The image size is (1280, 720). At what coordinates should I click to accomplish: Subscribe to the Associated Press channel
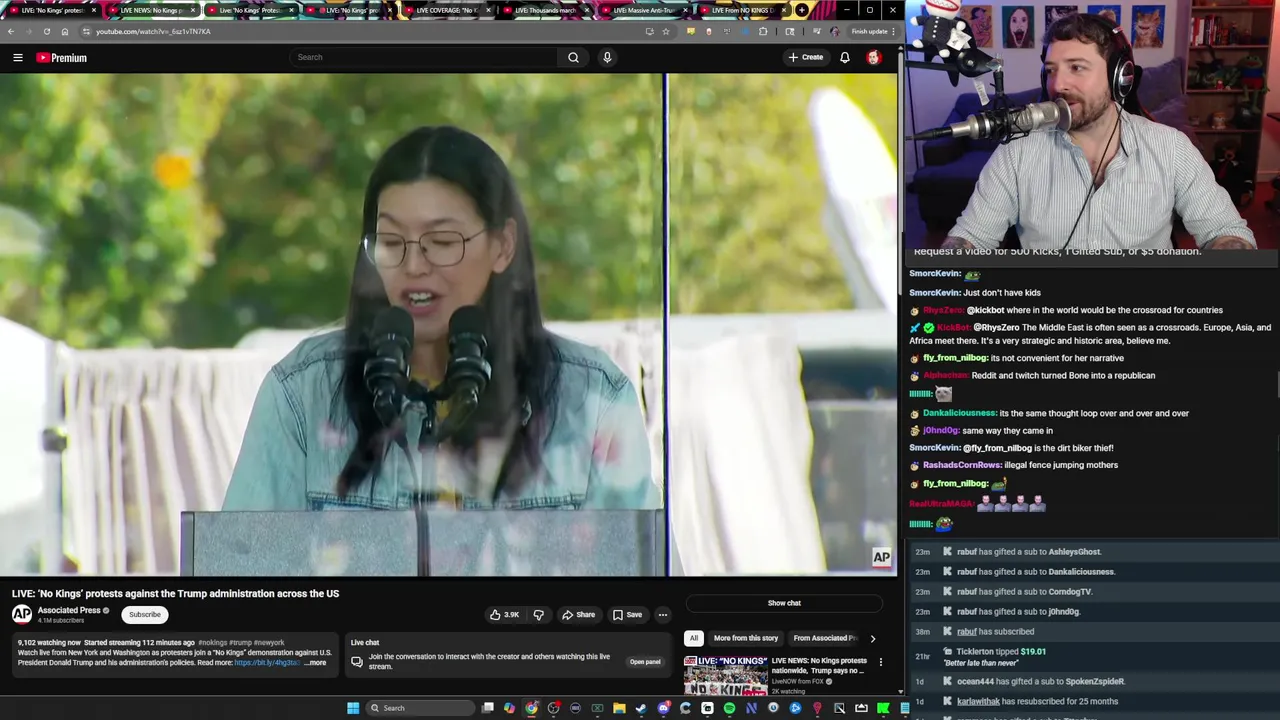(144, 615)
